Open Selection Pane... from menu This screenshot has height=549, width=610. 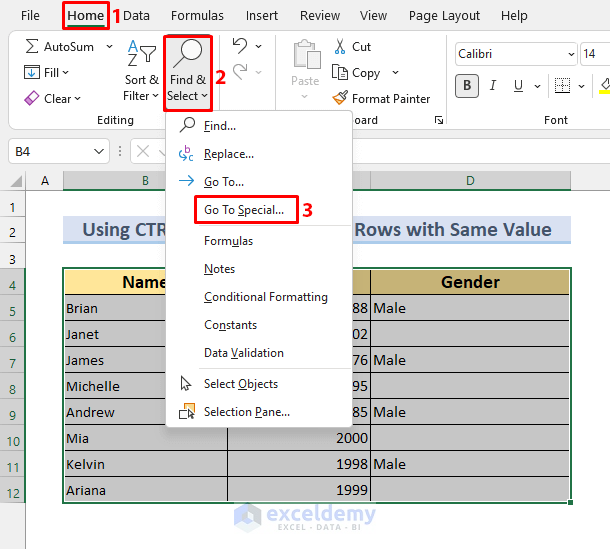click(x=259, y=412)
